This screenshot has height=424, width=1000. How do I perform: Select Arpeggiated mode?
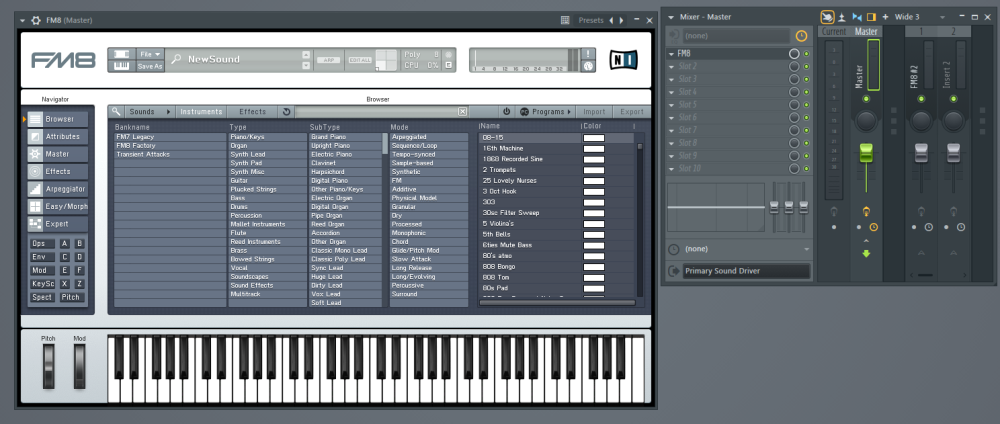pyautogui.click(x=429, y=136)
